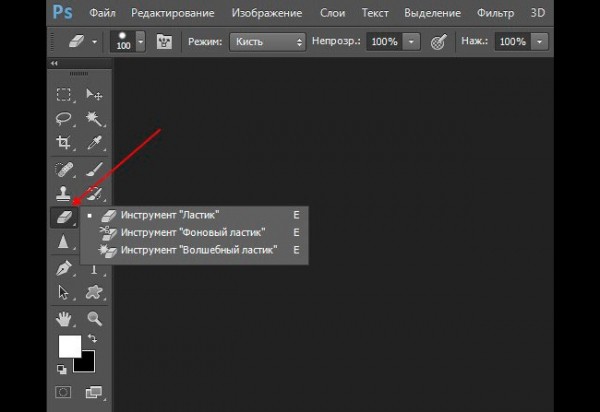Select the Zoom magnifier tool
The height and width of the screenshot is (412, 600).
click(x=95, y=319)
